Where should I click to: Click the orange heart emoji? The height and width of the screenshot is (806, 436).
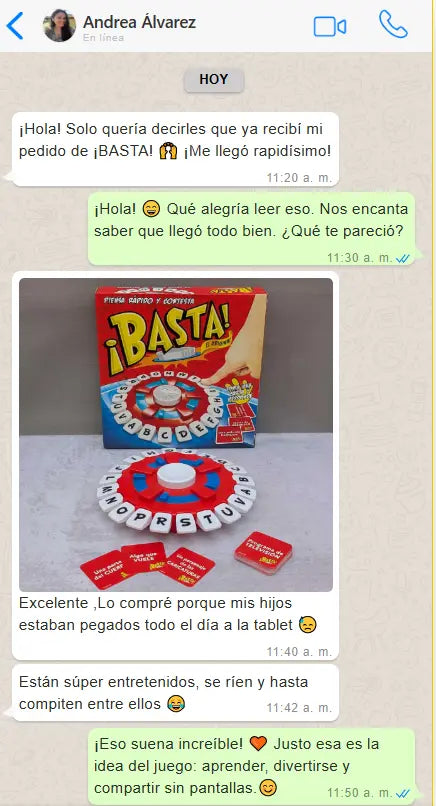click(x=259, y=743)
